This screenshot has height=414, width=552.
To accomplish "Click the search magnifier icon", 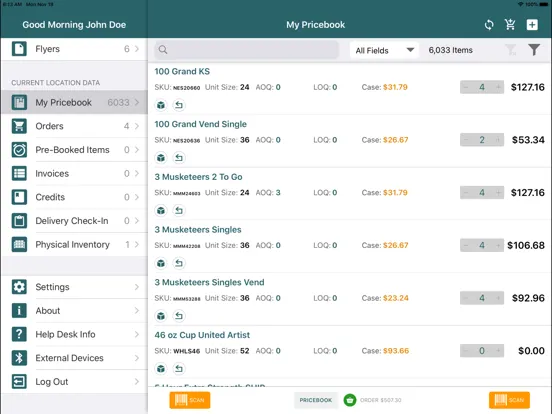I will (163, 50).
